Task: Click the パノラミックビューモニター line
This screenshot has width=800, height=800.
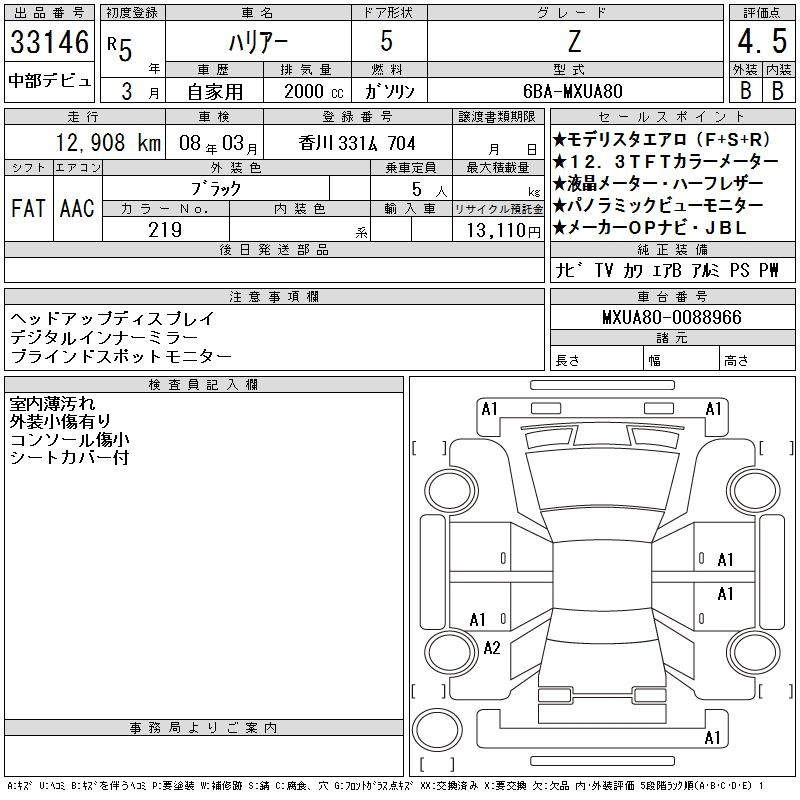Action: pyautogui.click(x=658, y=205)
